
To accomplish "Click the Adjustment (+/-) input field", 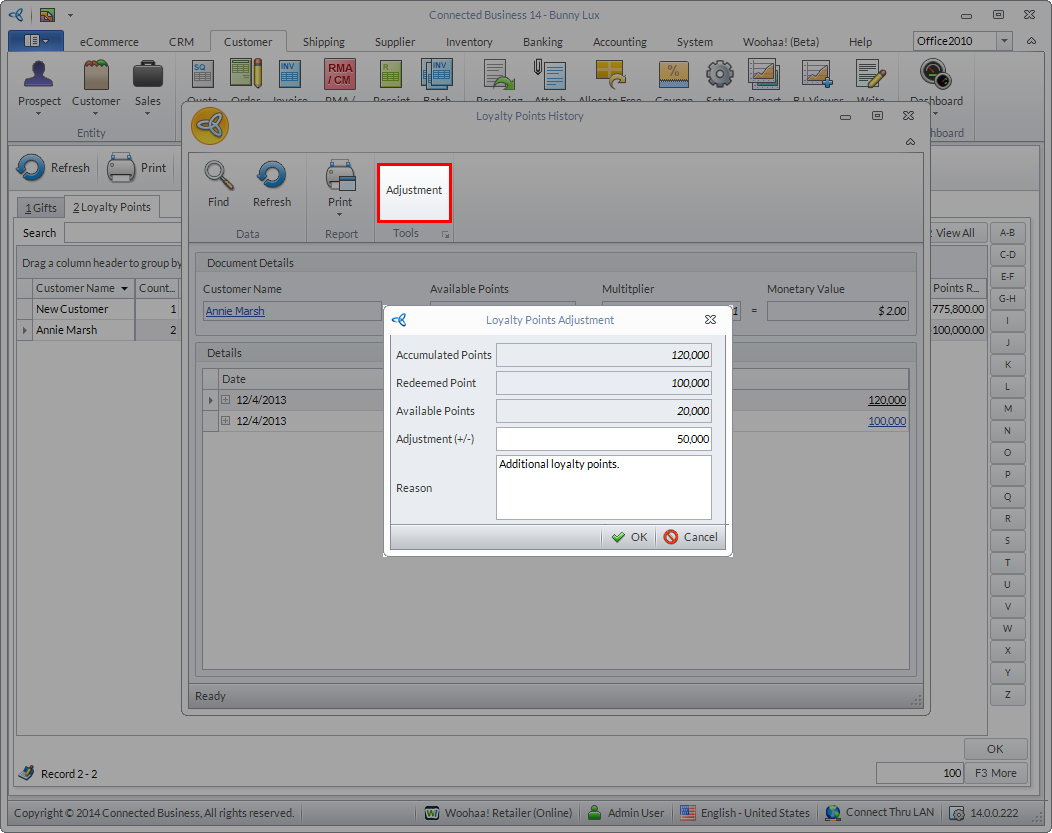I will (603, 439).
